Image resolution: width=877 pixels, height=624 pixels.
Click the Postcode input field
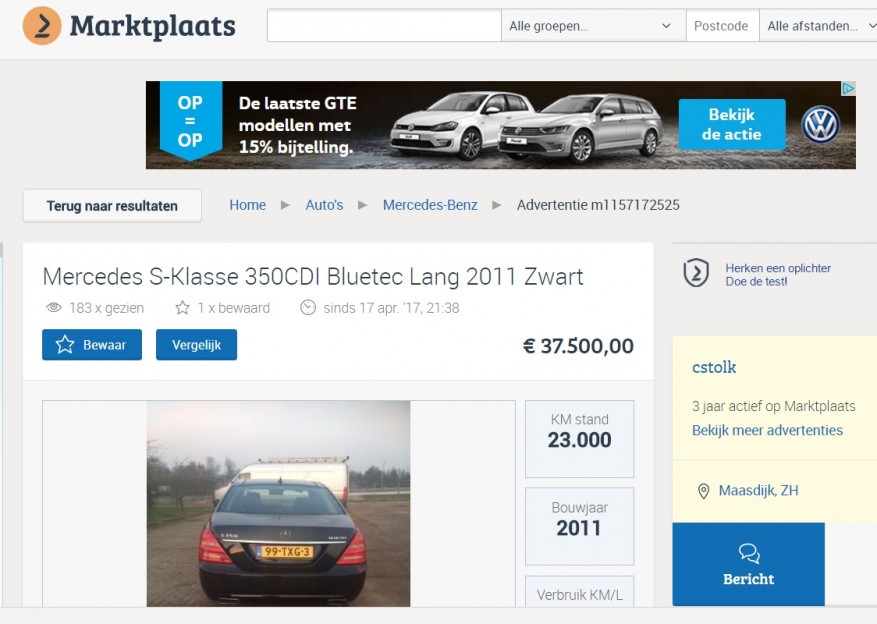coord(722,26)
